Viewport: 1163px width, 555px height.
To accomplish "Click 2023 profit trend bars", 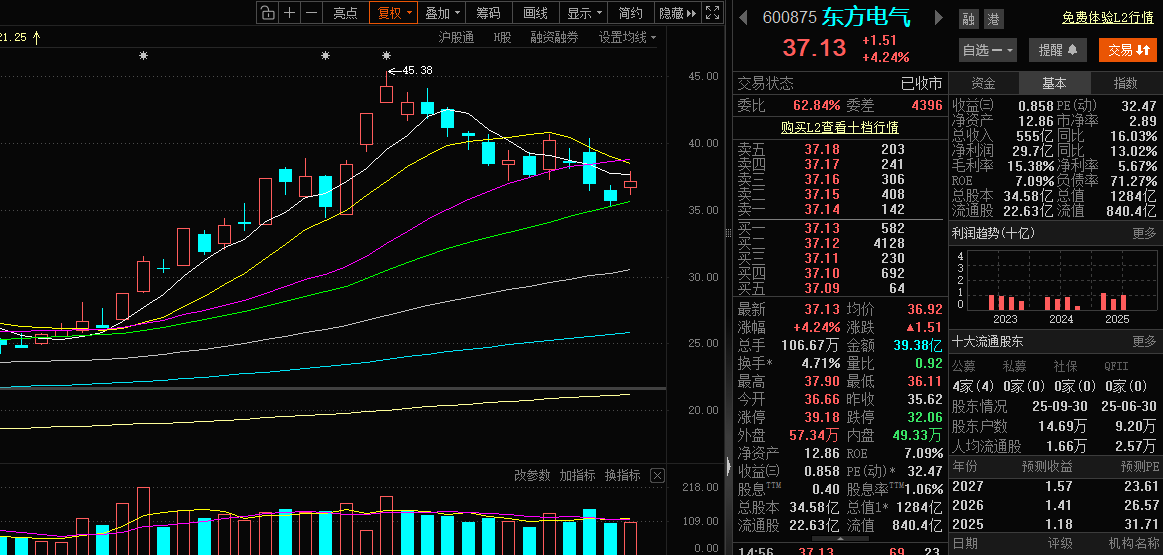I will (1005, 302).
